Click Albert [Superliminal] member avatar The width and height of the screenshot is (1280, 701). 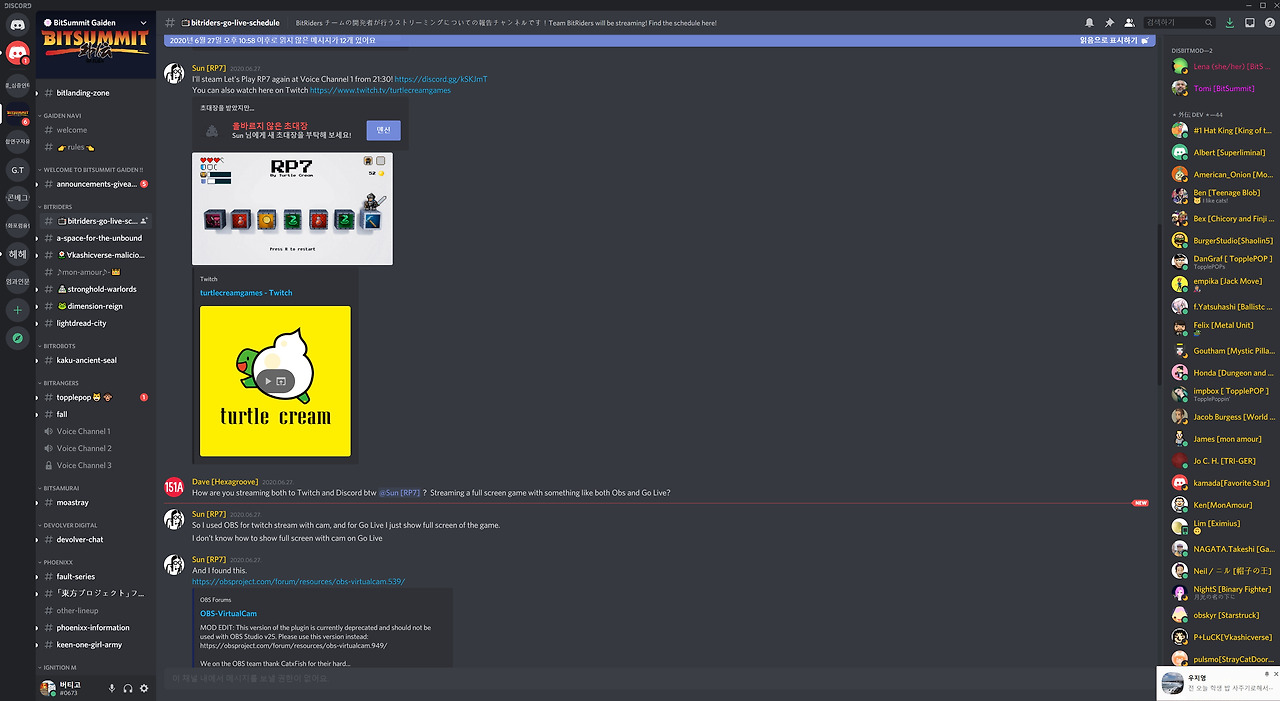click(x=1180, y=152)
